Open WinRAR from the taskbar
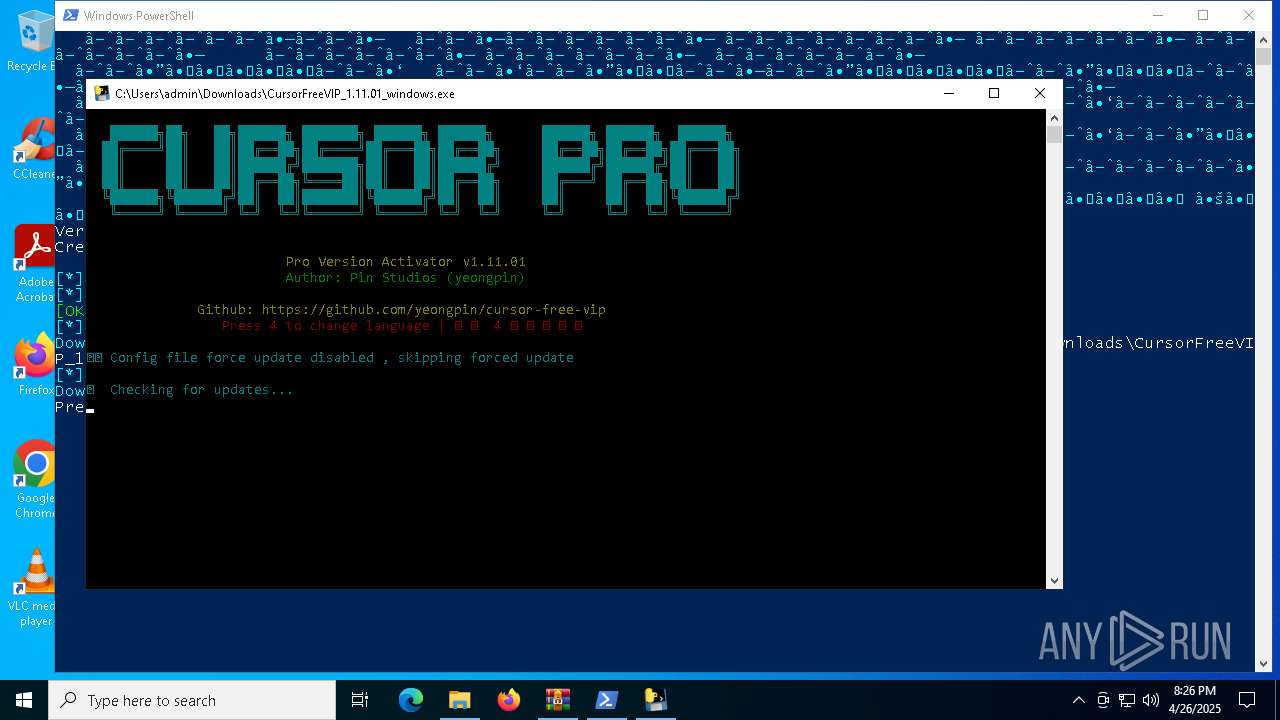The width and height of the screenshot is (1280, 720). point(558,700)
